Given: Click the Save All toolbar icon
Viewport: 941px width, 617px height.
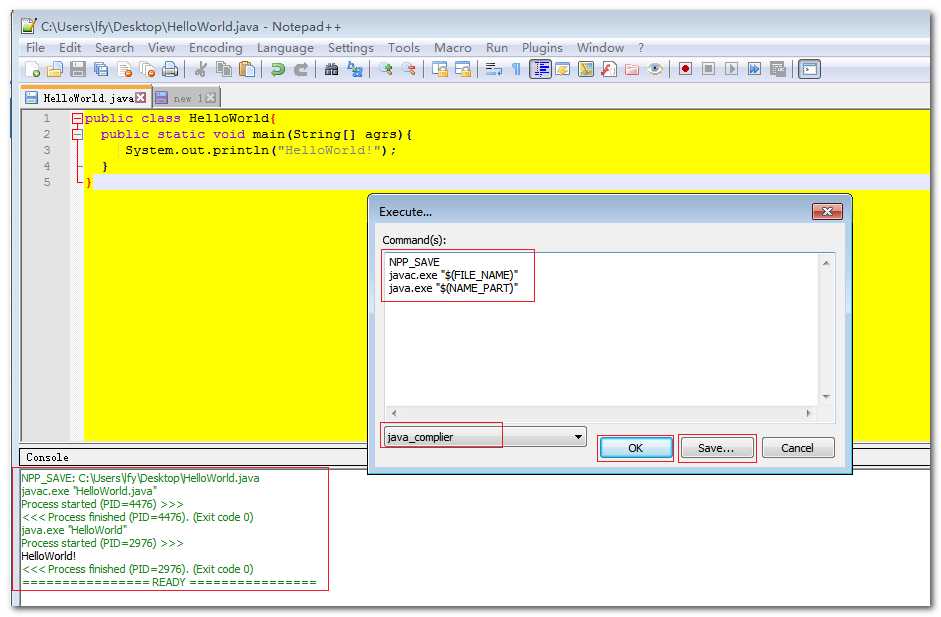Looking at the screenshot, I should pos(101,70).
